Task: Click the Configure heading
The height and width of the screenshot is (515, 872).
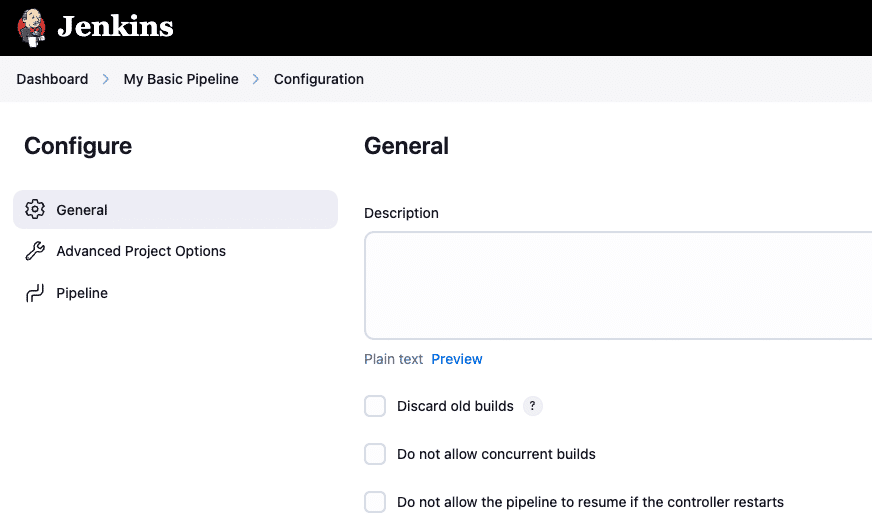Action: [78, 146]
